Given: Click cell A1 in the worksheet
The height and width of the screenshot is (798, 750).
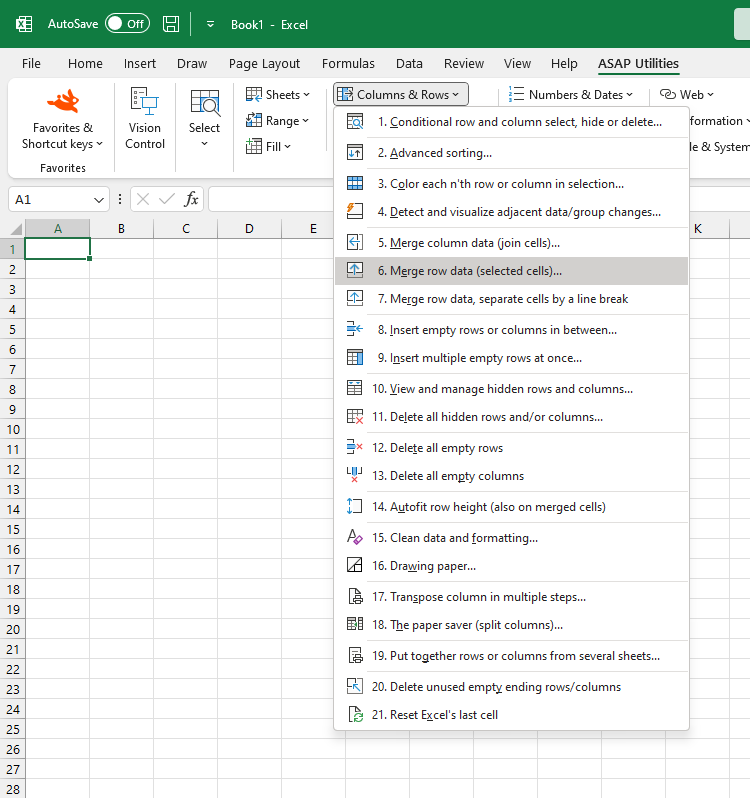Looking at the screenshot, I should [57, 249].
